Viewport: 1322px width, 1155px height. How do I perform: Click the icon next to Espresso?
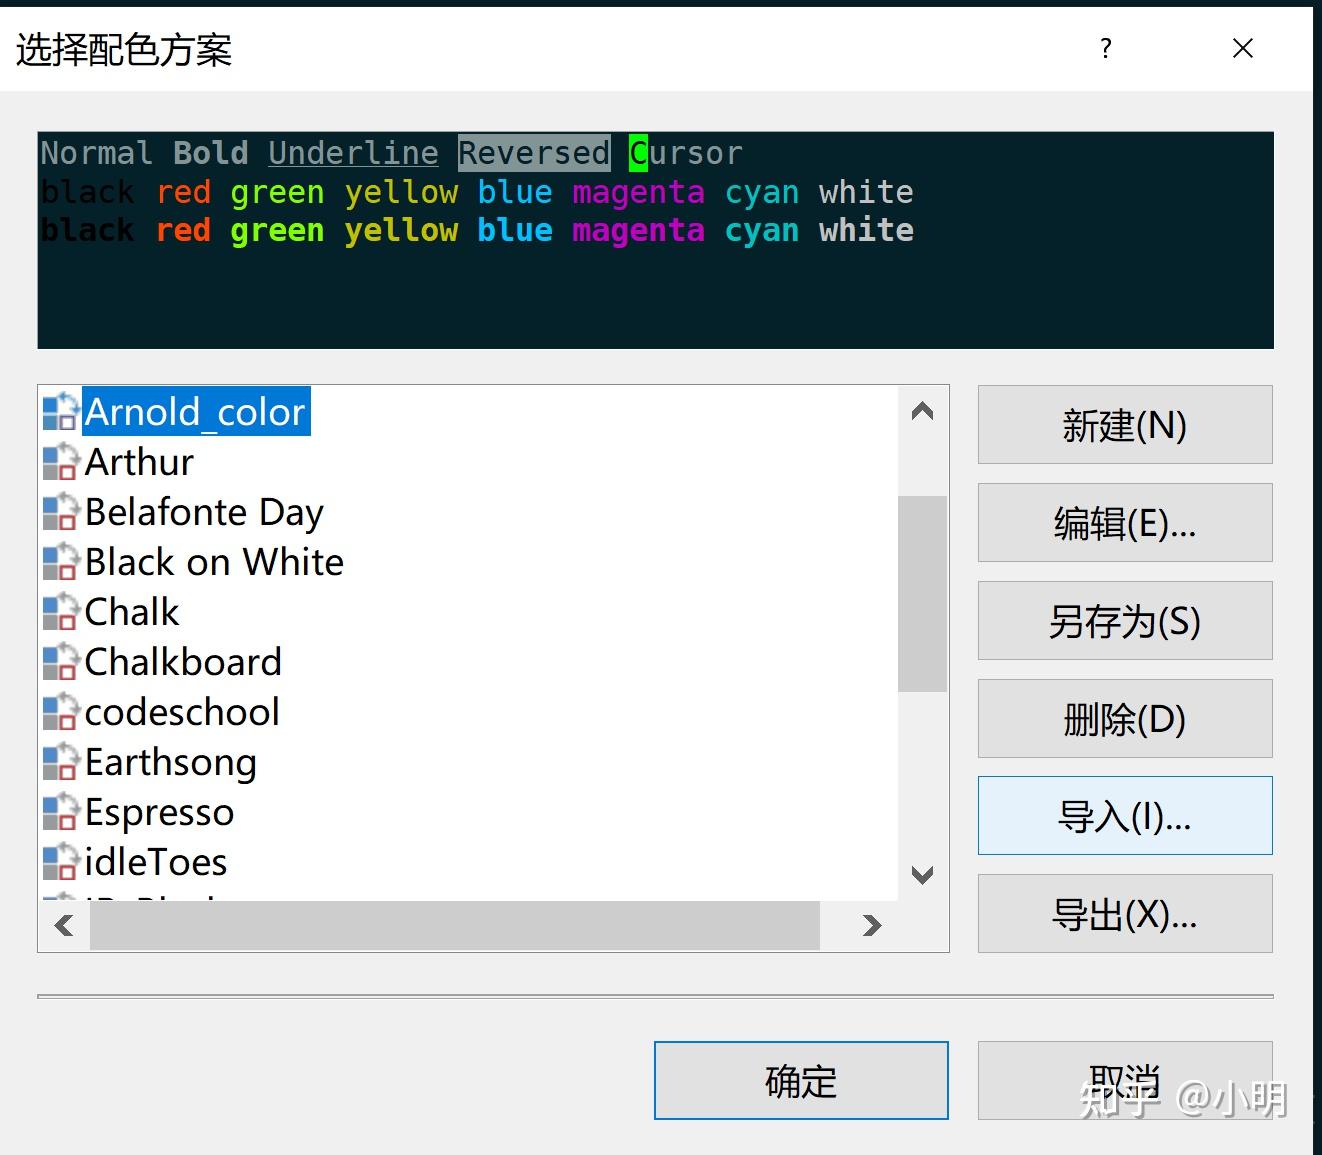click(59, 812)
